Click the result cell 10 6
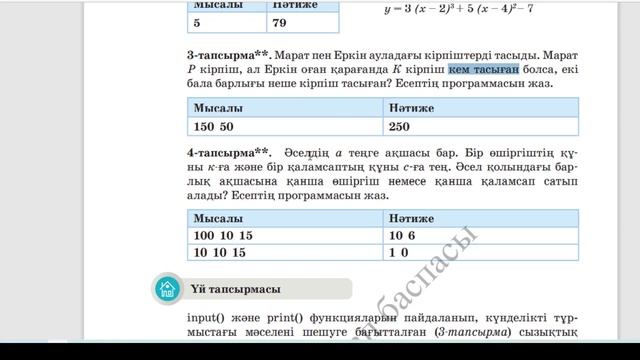Image resolution: width=640 pixels, height=360 pixels. click(480, 236)
